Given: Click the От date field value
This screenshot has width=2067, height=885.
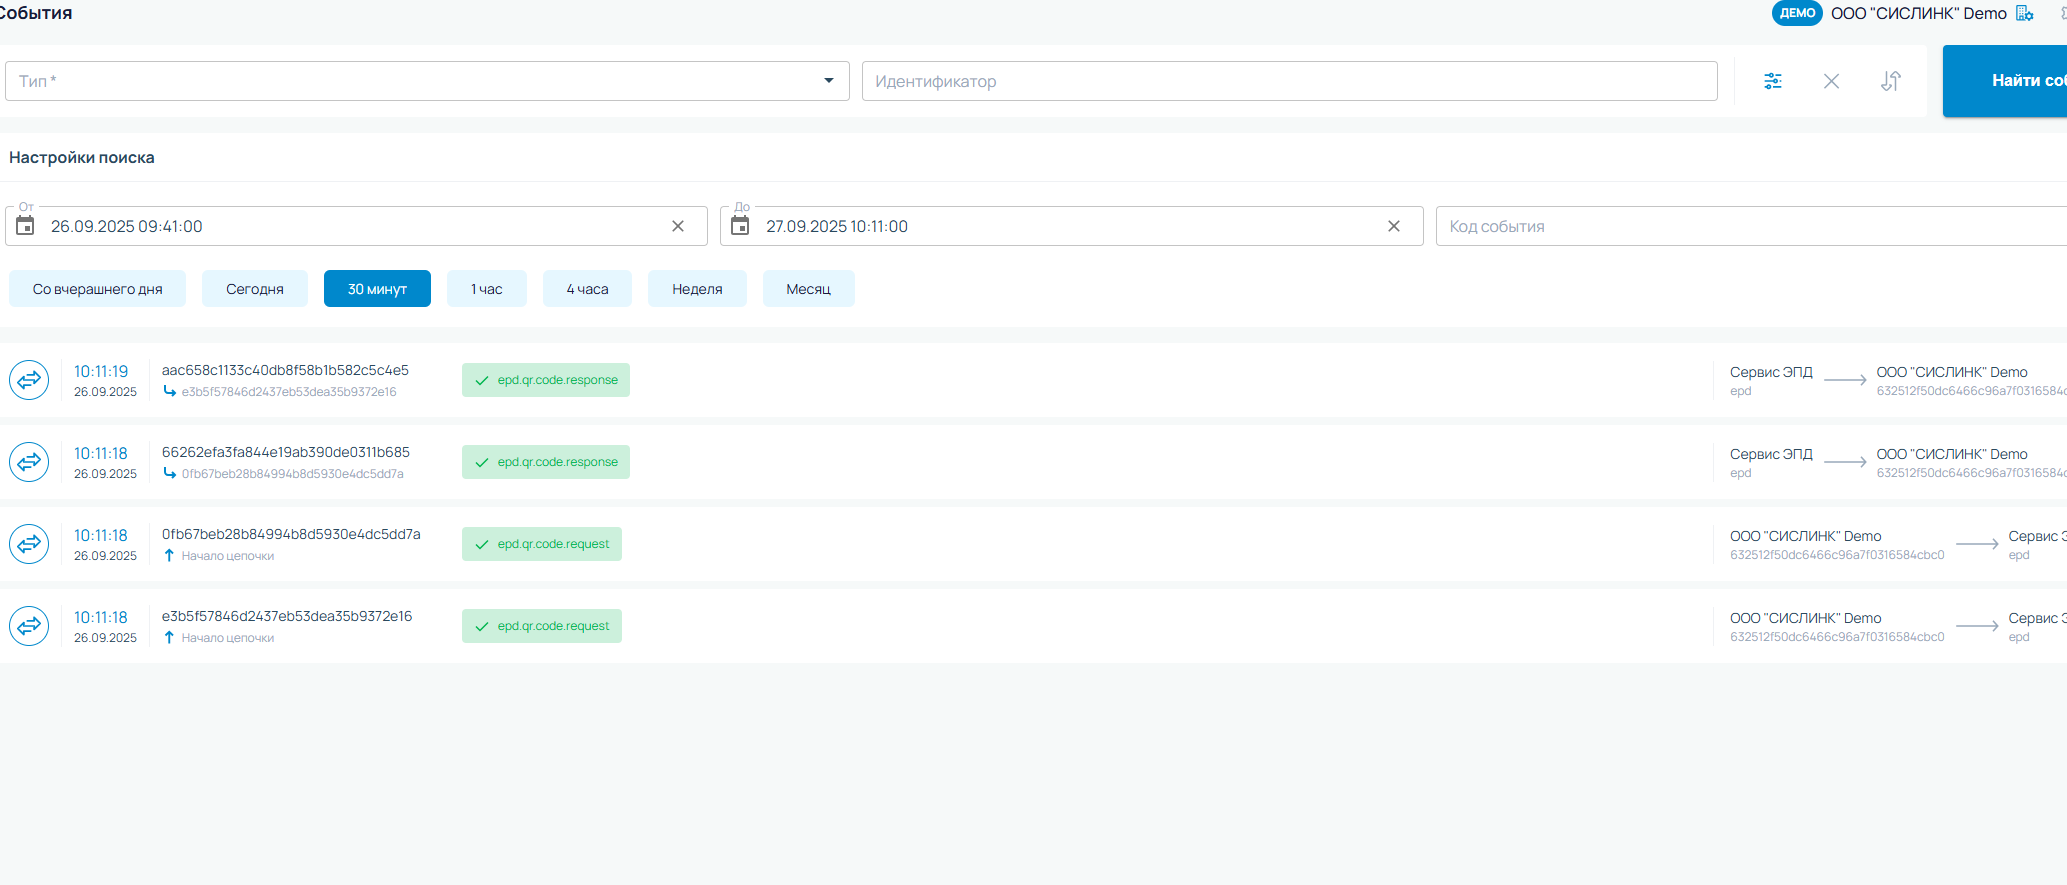Looking at the screenshot, I should coord(127,226).
